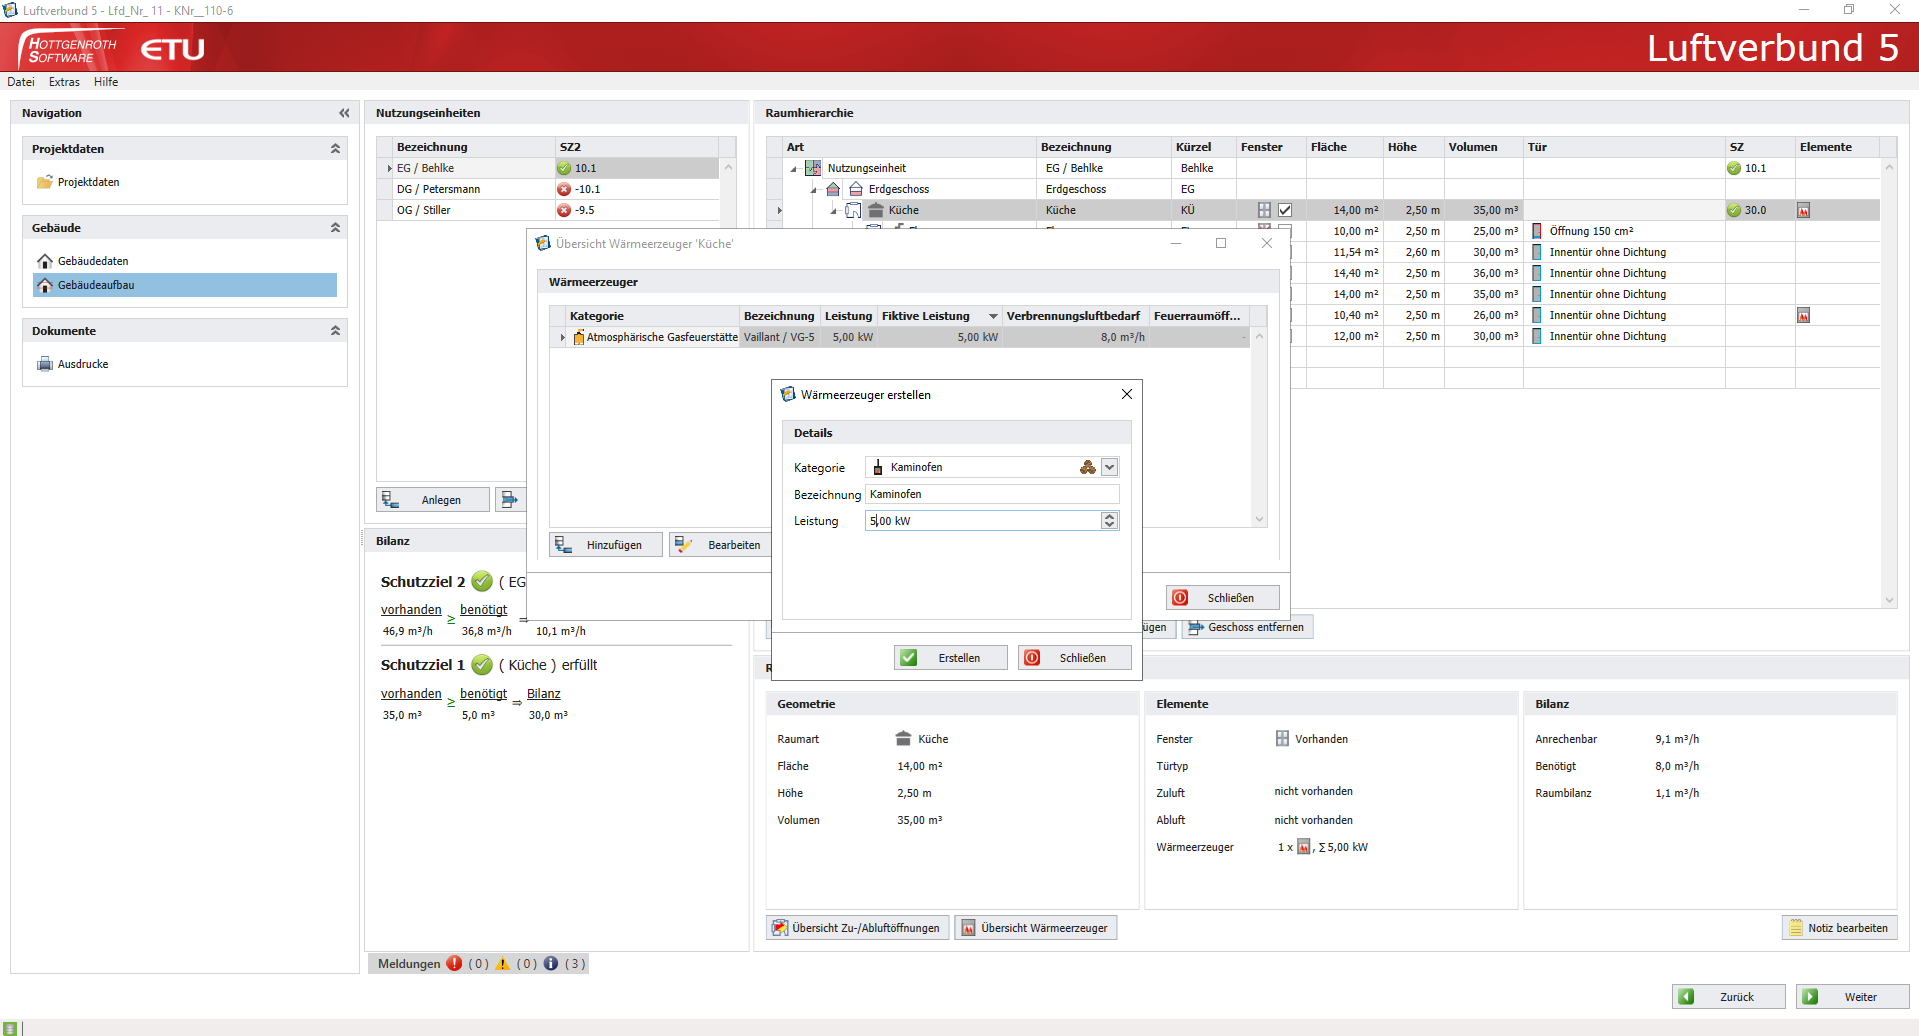Collapse the Projektdaten navigation section
This screenshot has height=1036, width=1919.
point(335,149)
